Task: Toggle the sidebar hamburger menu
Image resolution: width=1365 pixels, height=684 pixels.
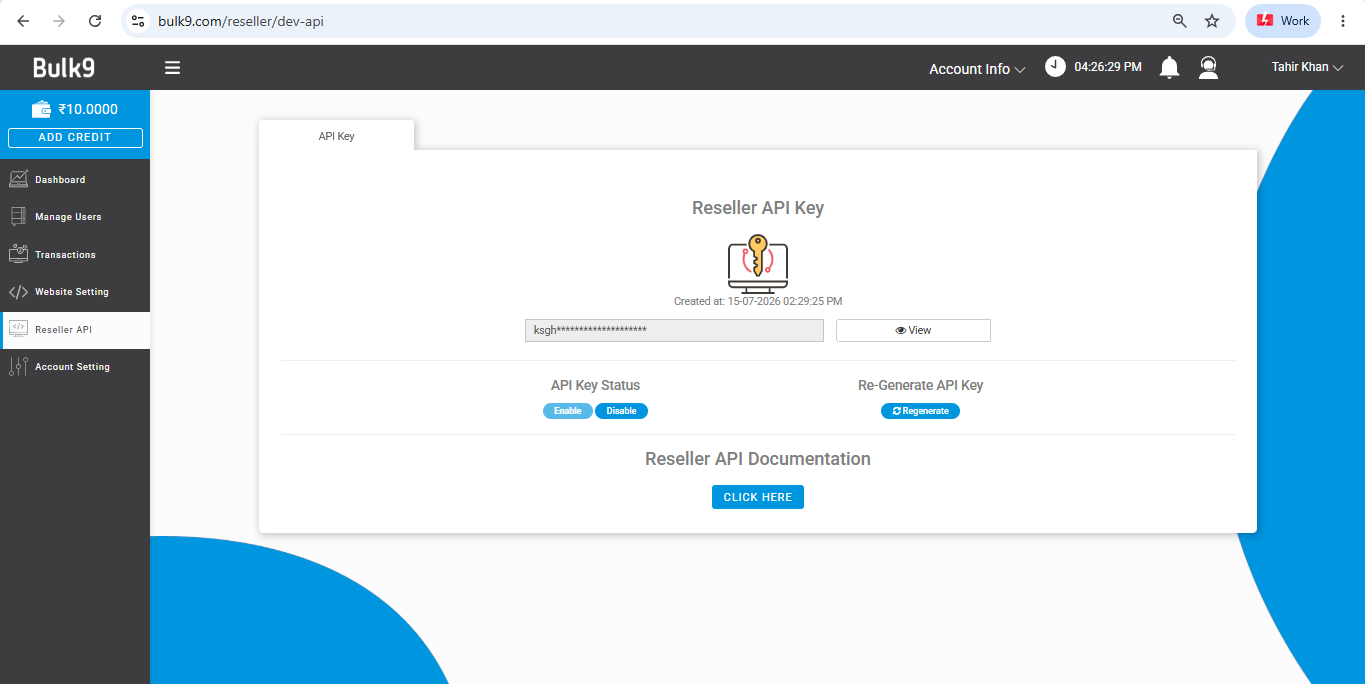Action: pos(173,68)
